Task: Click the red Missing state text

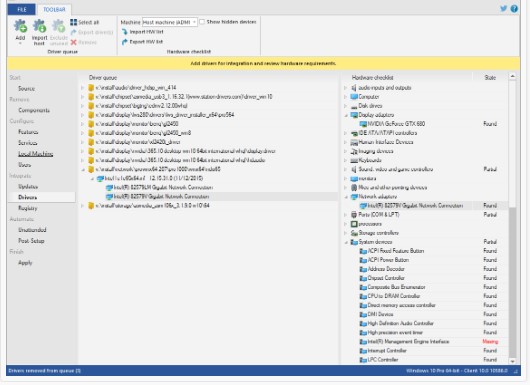Action: [x=490, y=342]
